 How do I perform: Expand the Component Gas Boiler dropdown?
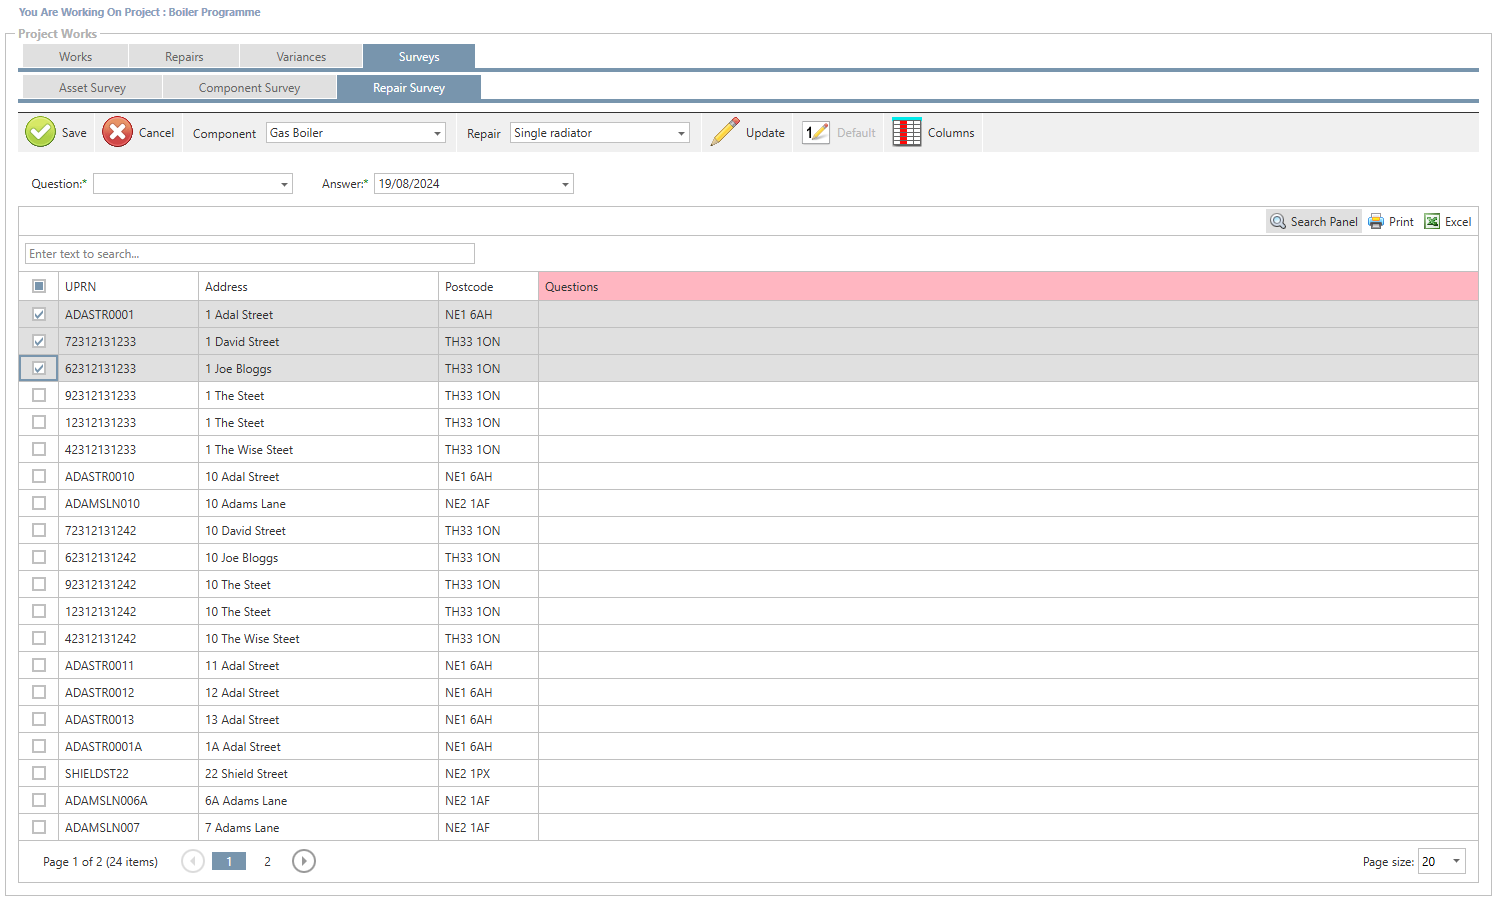click(437, 133)
